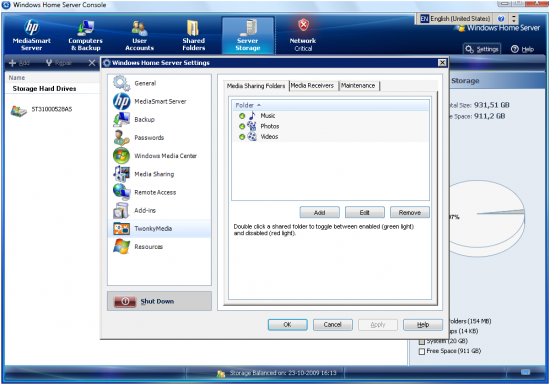
Task: Open Help in console header
Action: click(523, 49)
